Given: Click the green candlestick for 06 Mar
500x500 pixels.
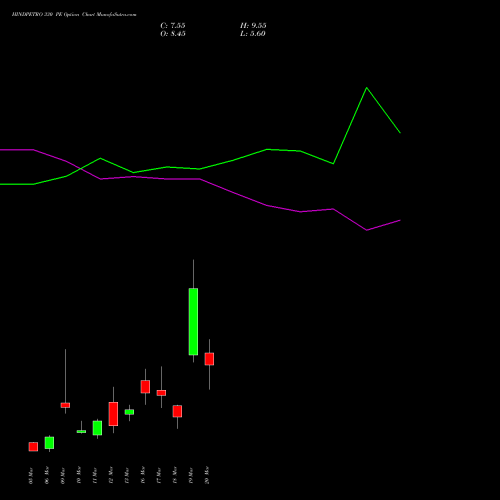Looking at the screenshot, I should [x=49, y=443].
